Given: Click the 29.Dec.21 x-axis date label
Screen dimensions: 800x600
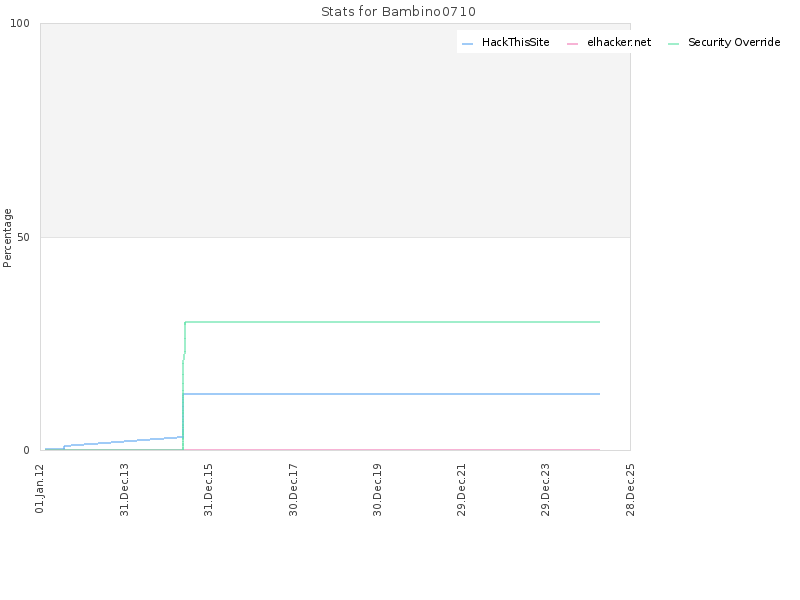Looking at the screenshot, I should [461, 490].
